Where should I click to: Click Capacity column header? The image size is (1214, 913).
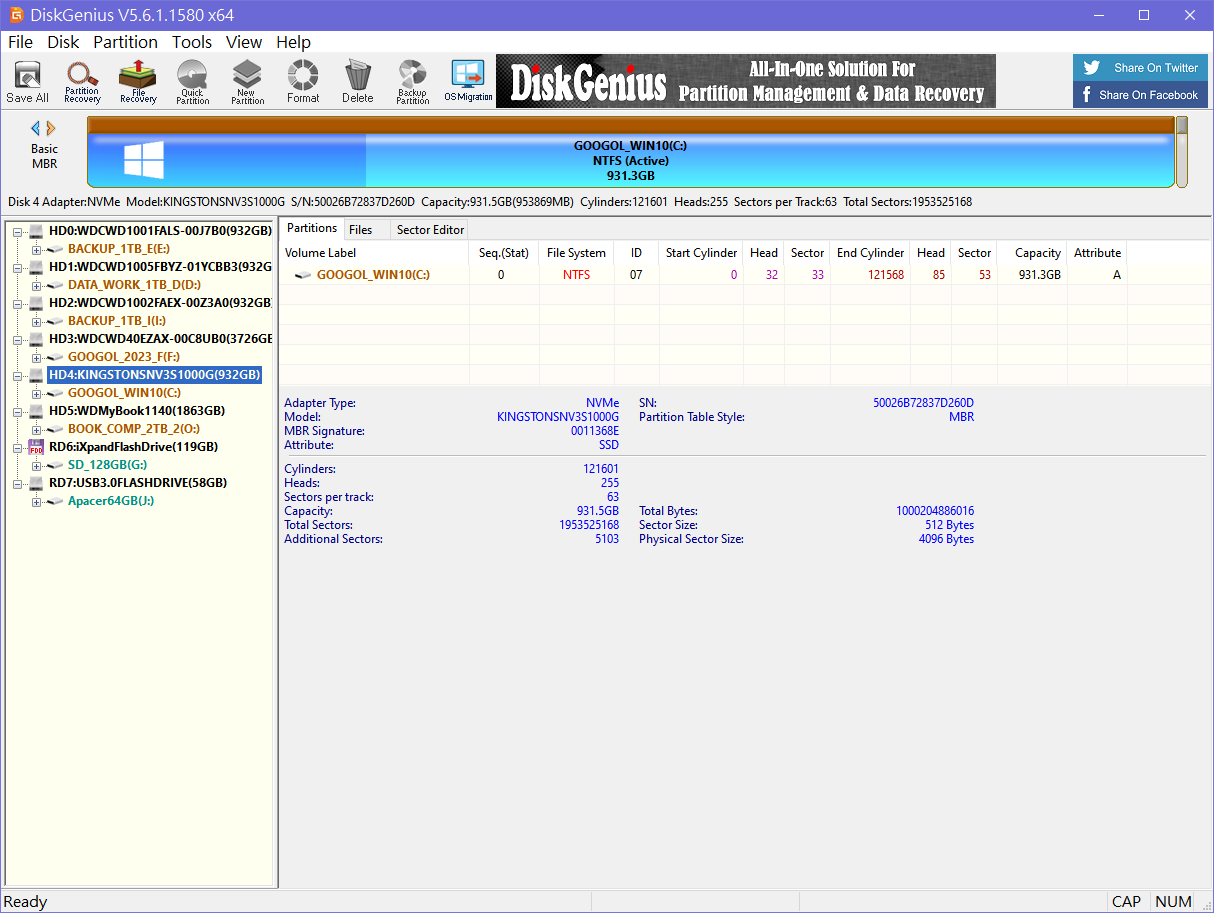pyautogui.click(x=1033, y=253)
